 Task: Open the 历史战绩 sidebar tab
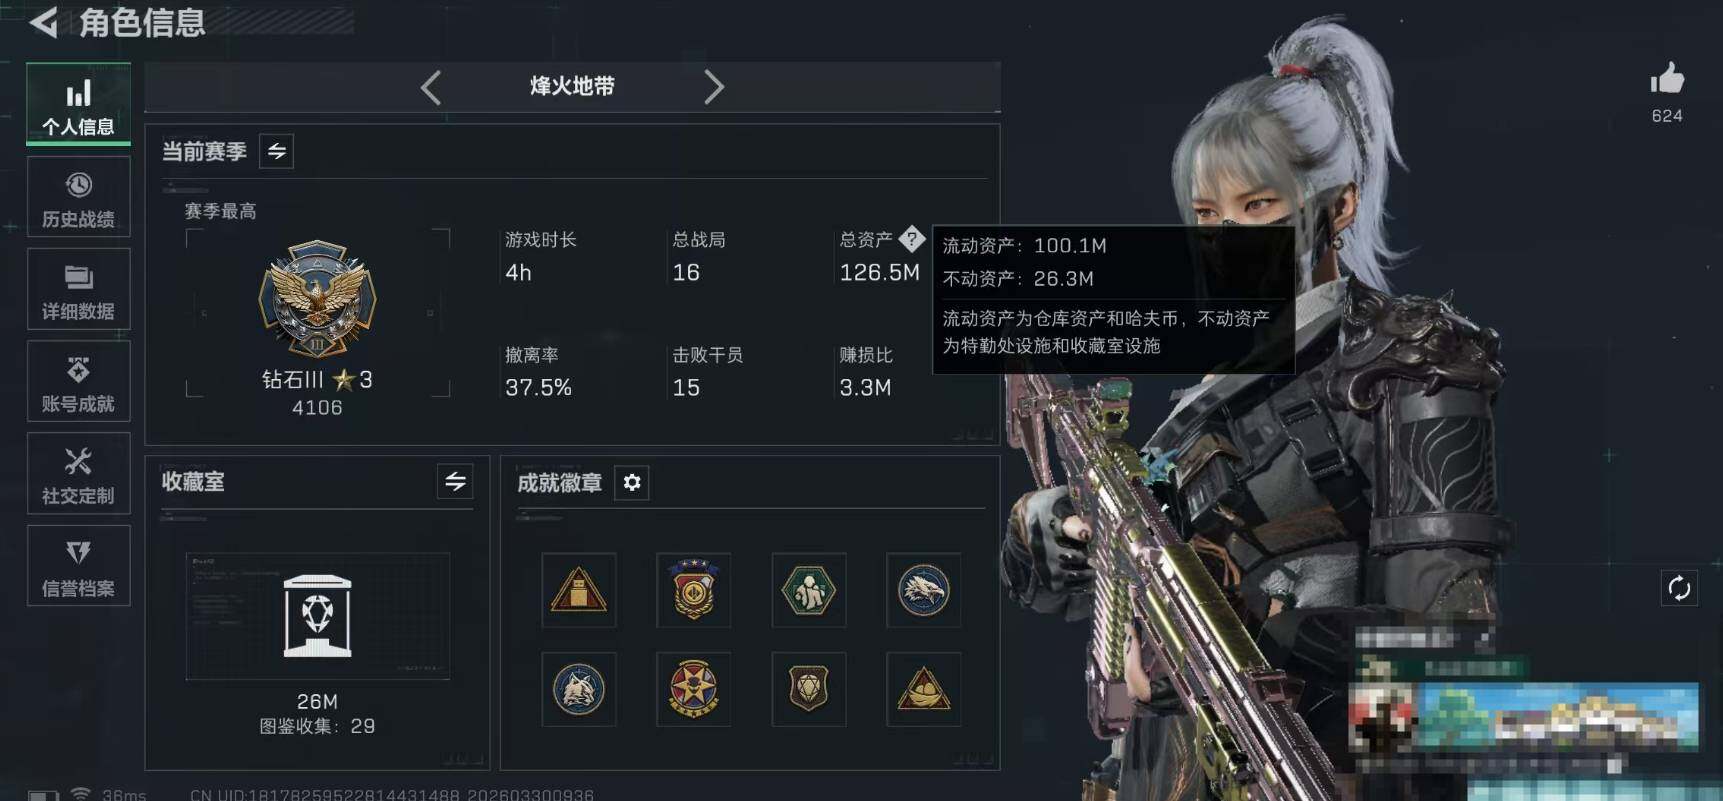78,197
